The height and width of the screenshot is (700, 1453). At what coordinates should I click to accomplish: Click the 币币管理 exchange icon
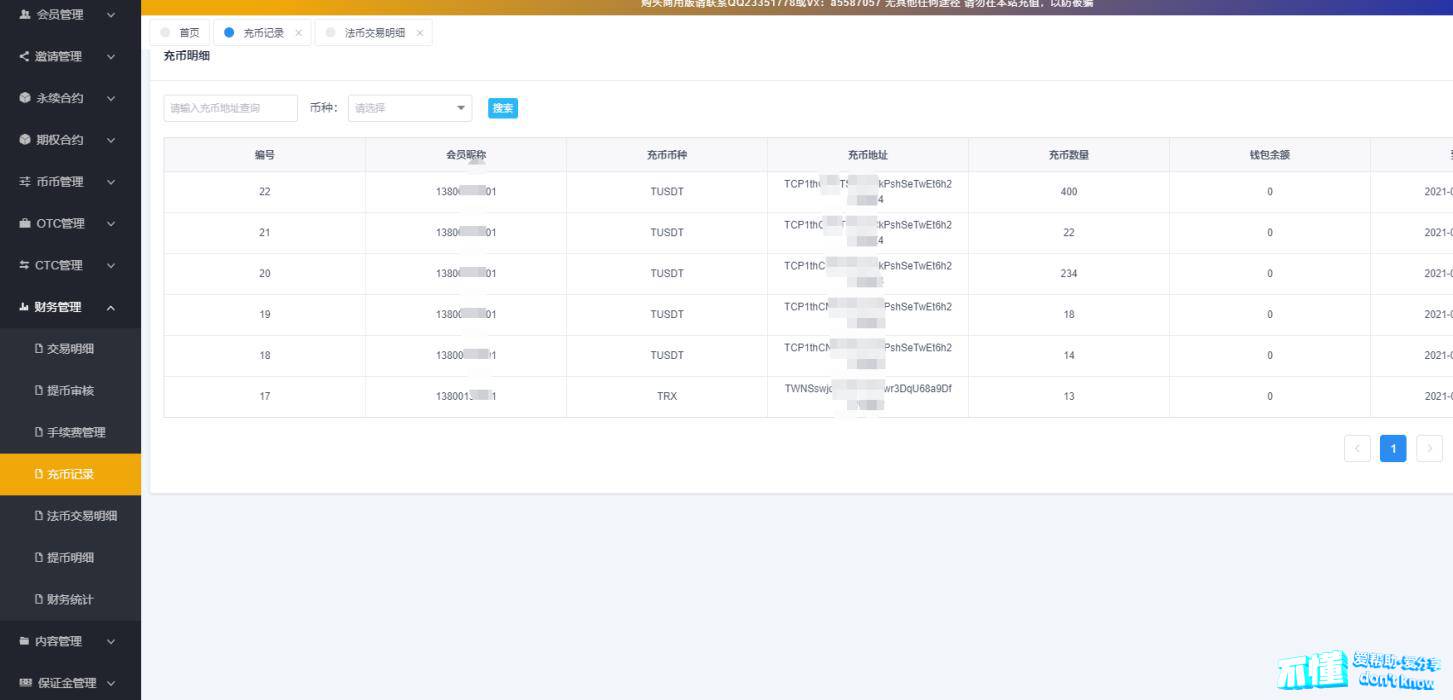click(25, 182)
